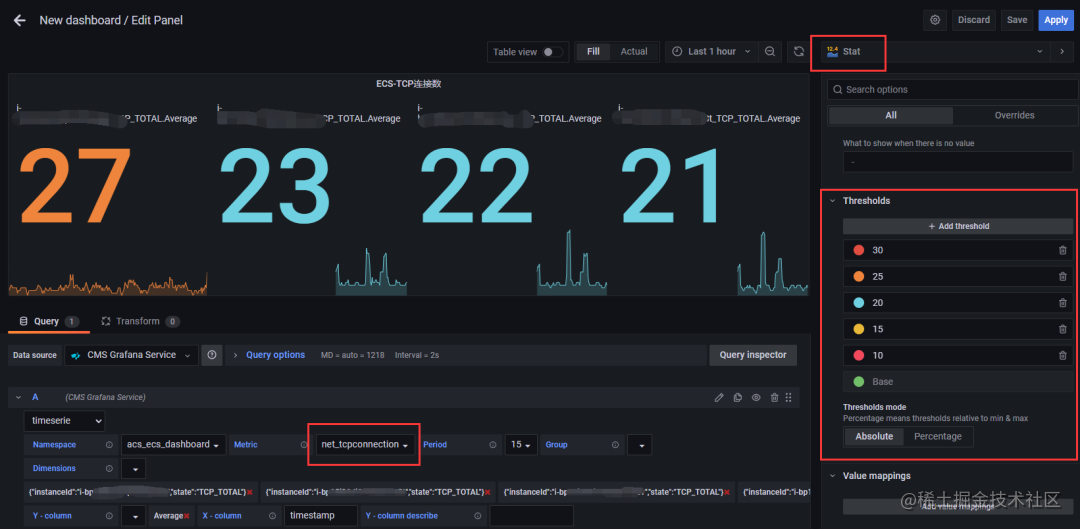Click the drag handle for query A

(789, 397)
